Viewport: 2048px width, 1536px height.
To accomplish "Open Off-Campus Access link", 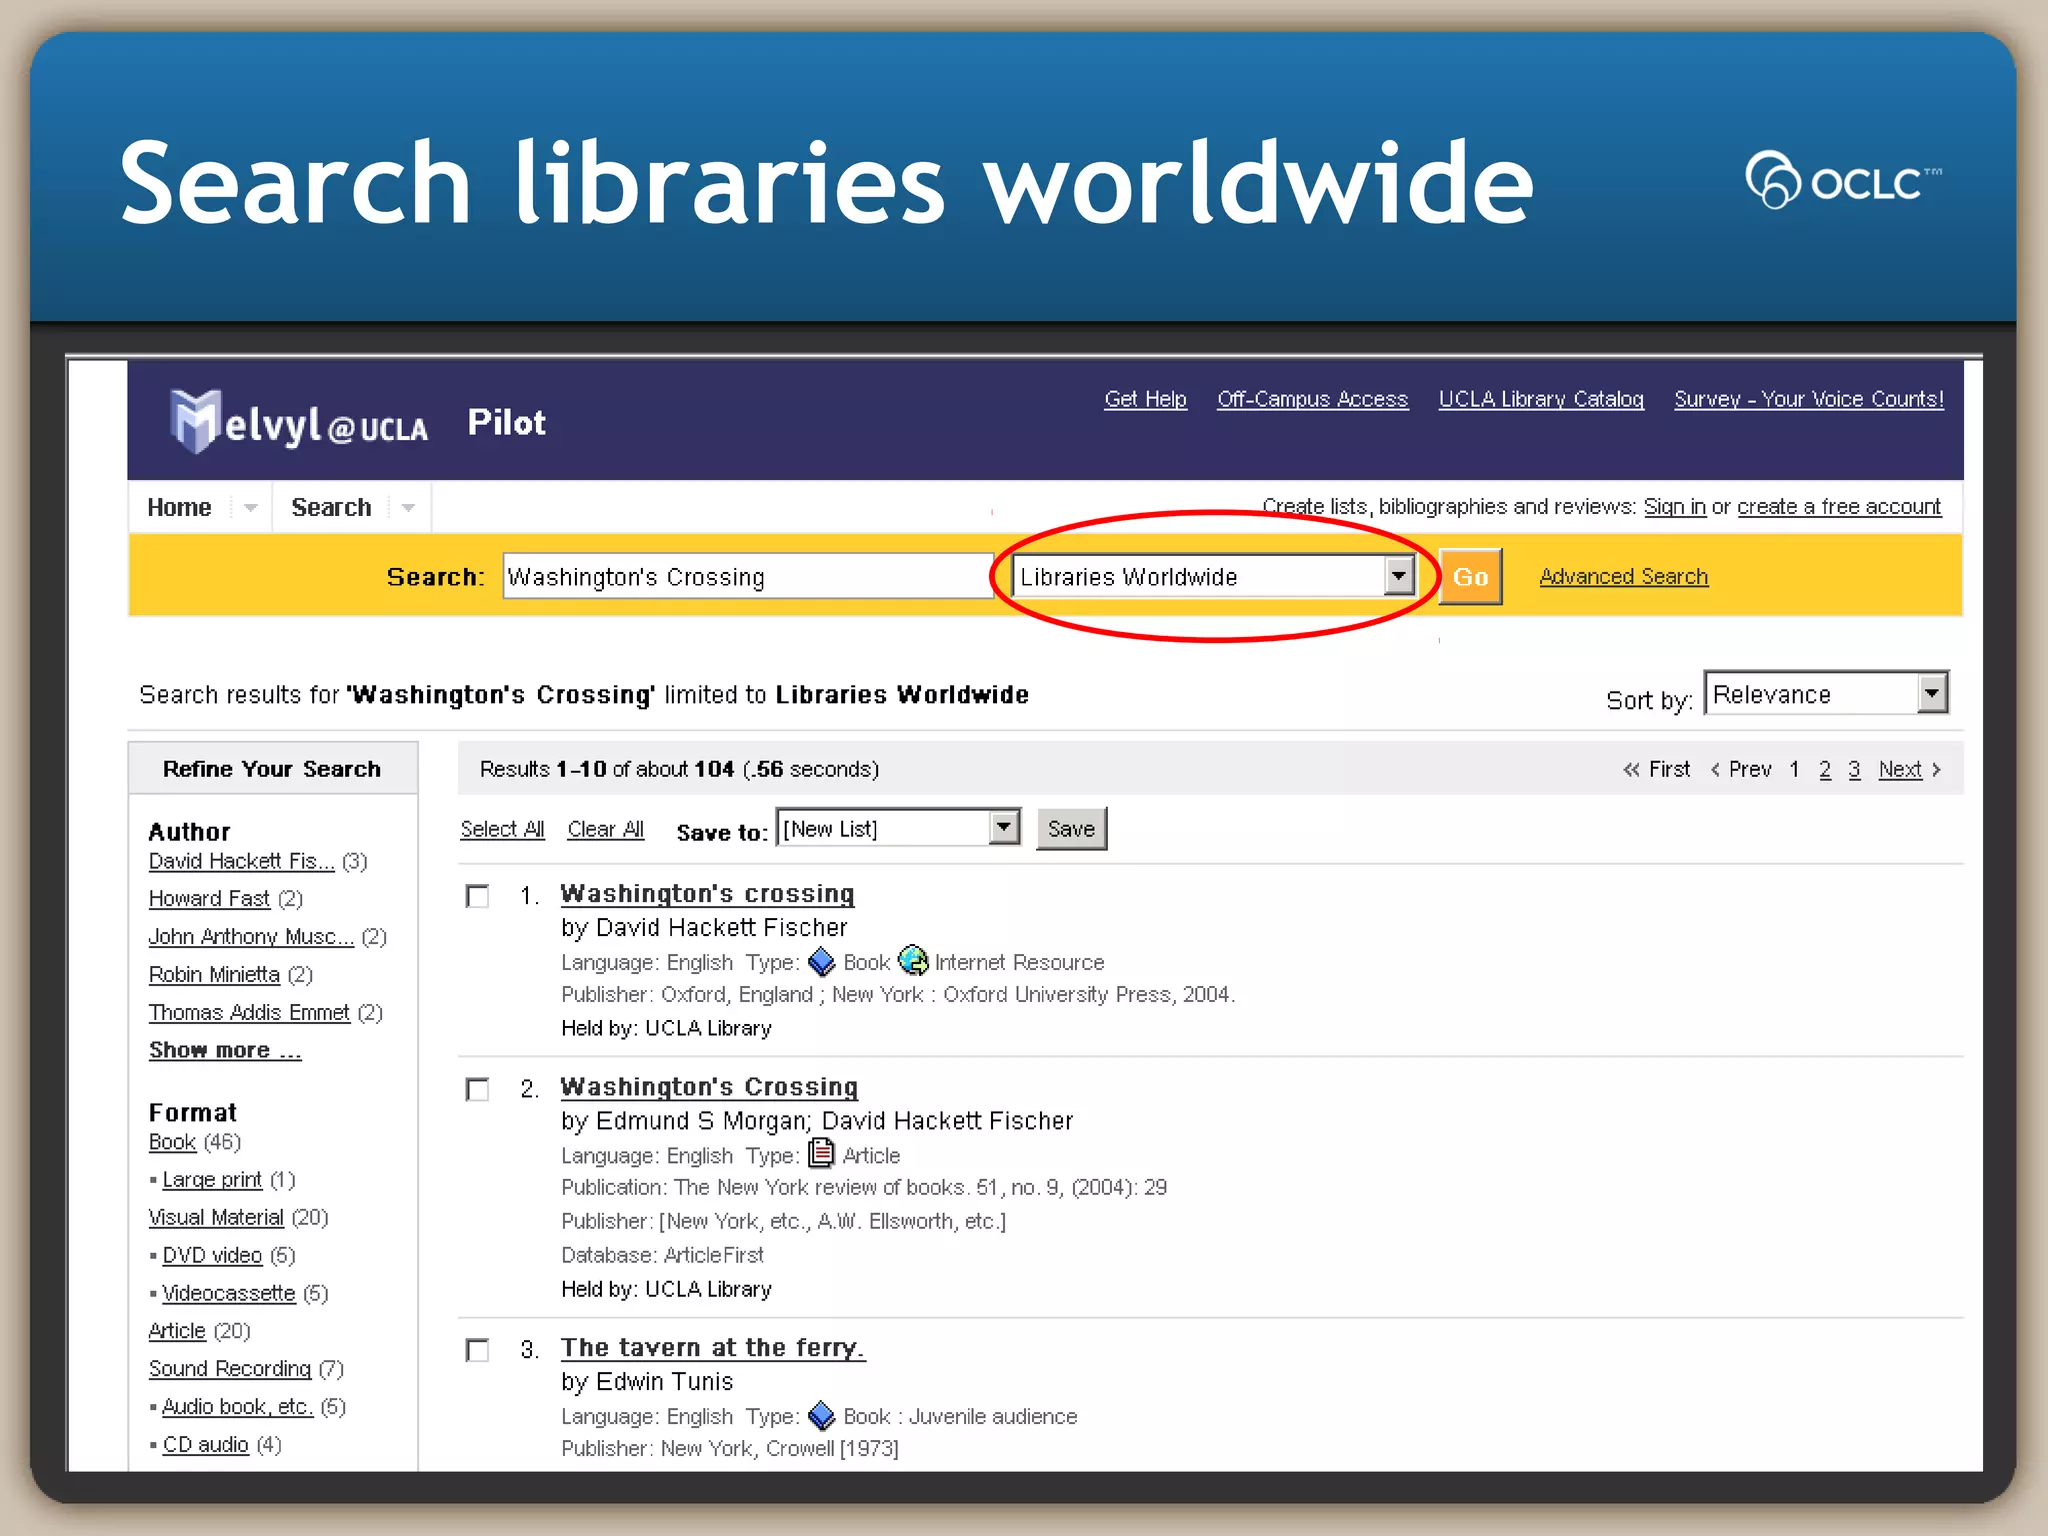I will [x=1312, y=399].
